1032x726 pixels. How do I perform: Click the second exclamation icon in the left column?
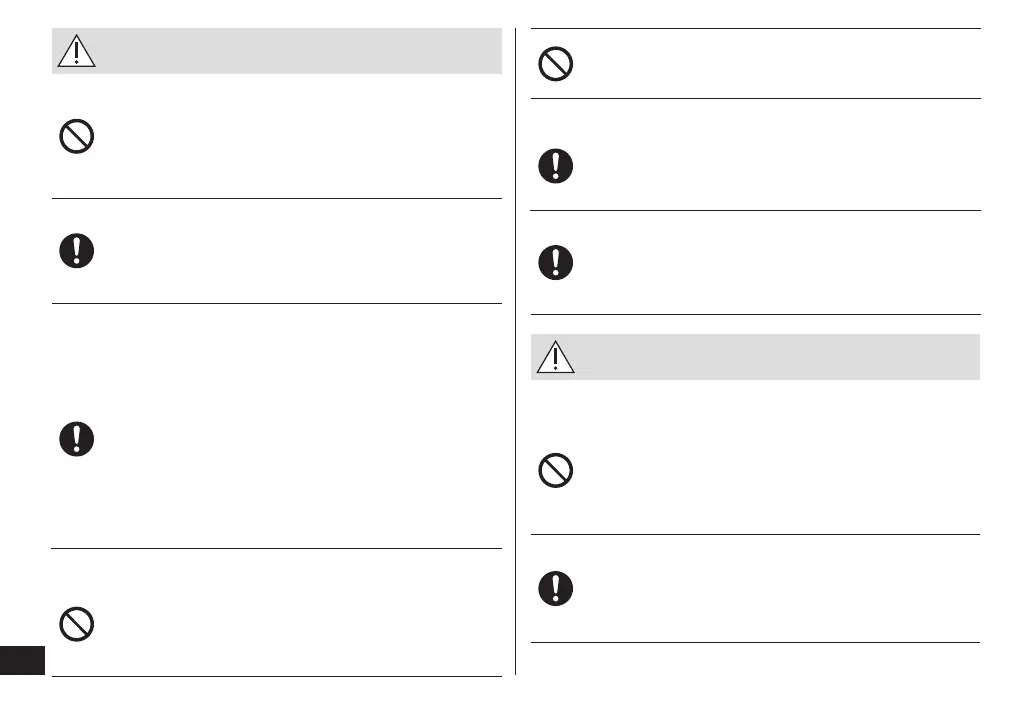tap(77, 439)
